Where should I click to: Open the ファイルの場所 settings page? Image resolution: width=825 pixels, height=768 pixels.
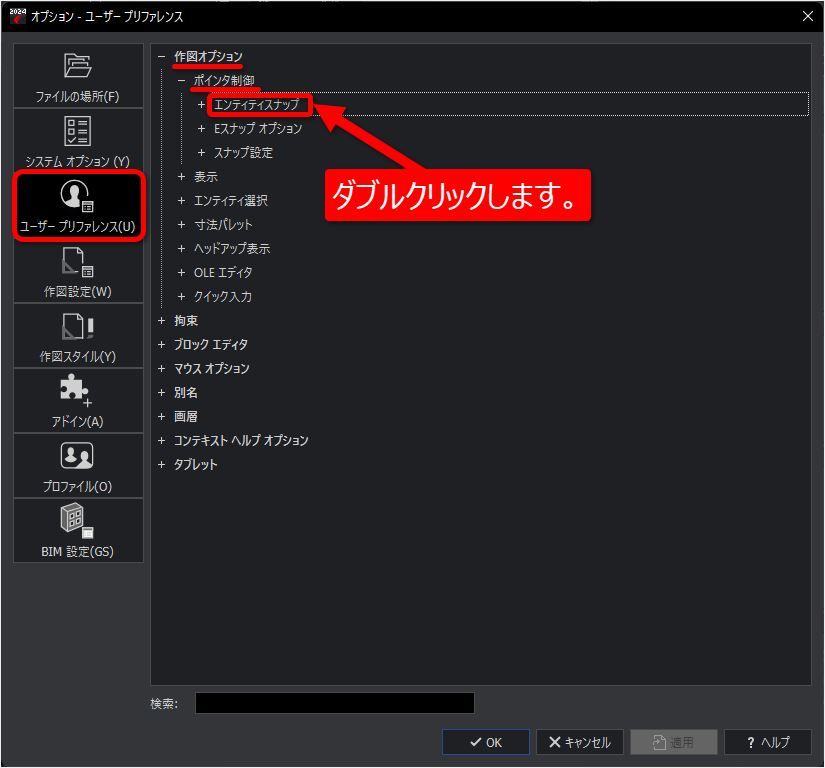pyautogui.click(x=78, y=76)
